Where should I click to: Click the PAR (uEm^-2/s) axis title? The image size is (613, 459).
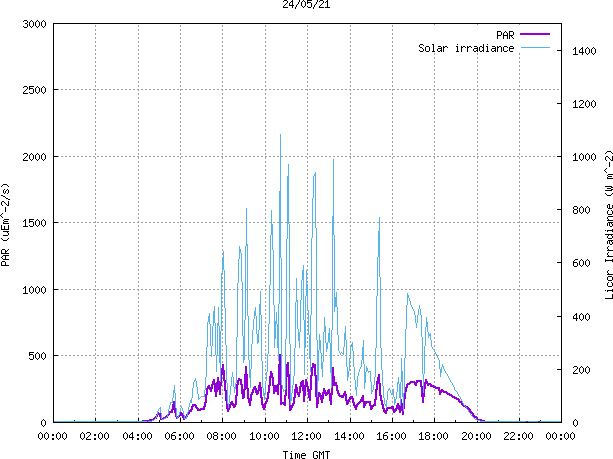(5, 225)
